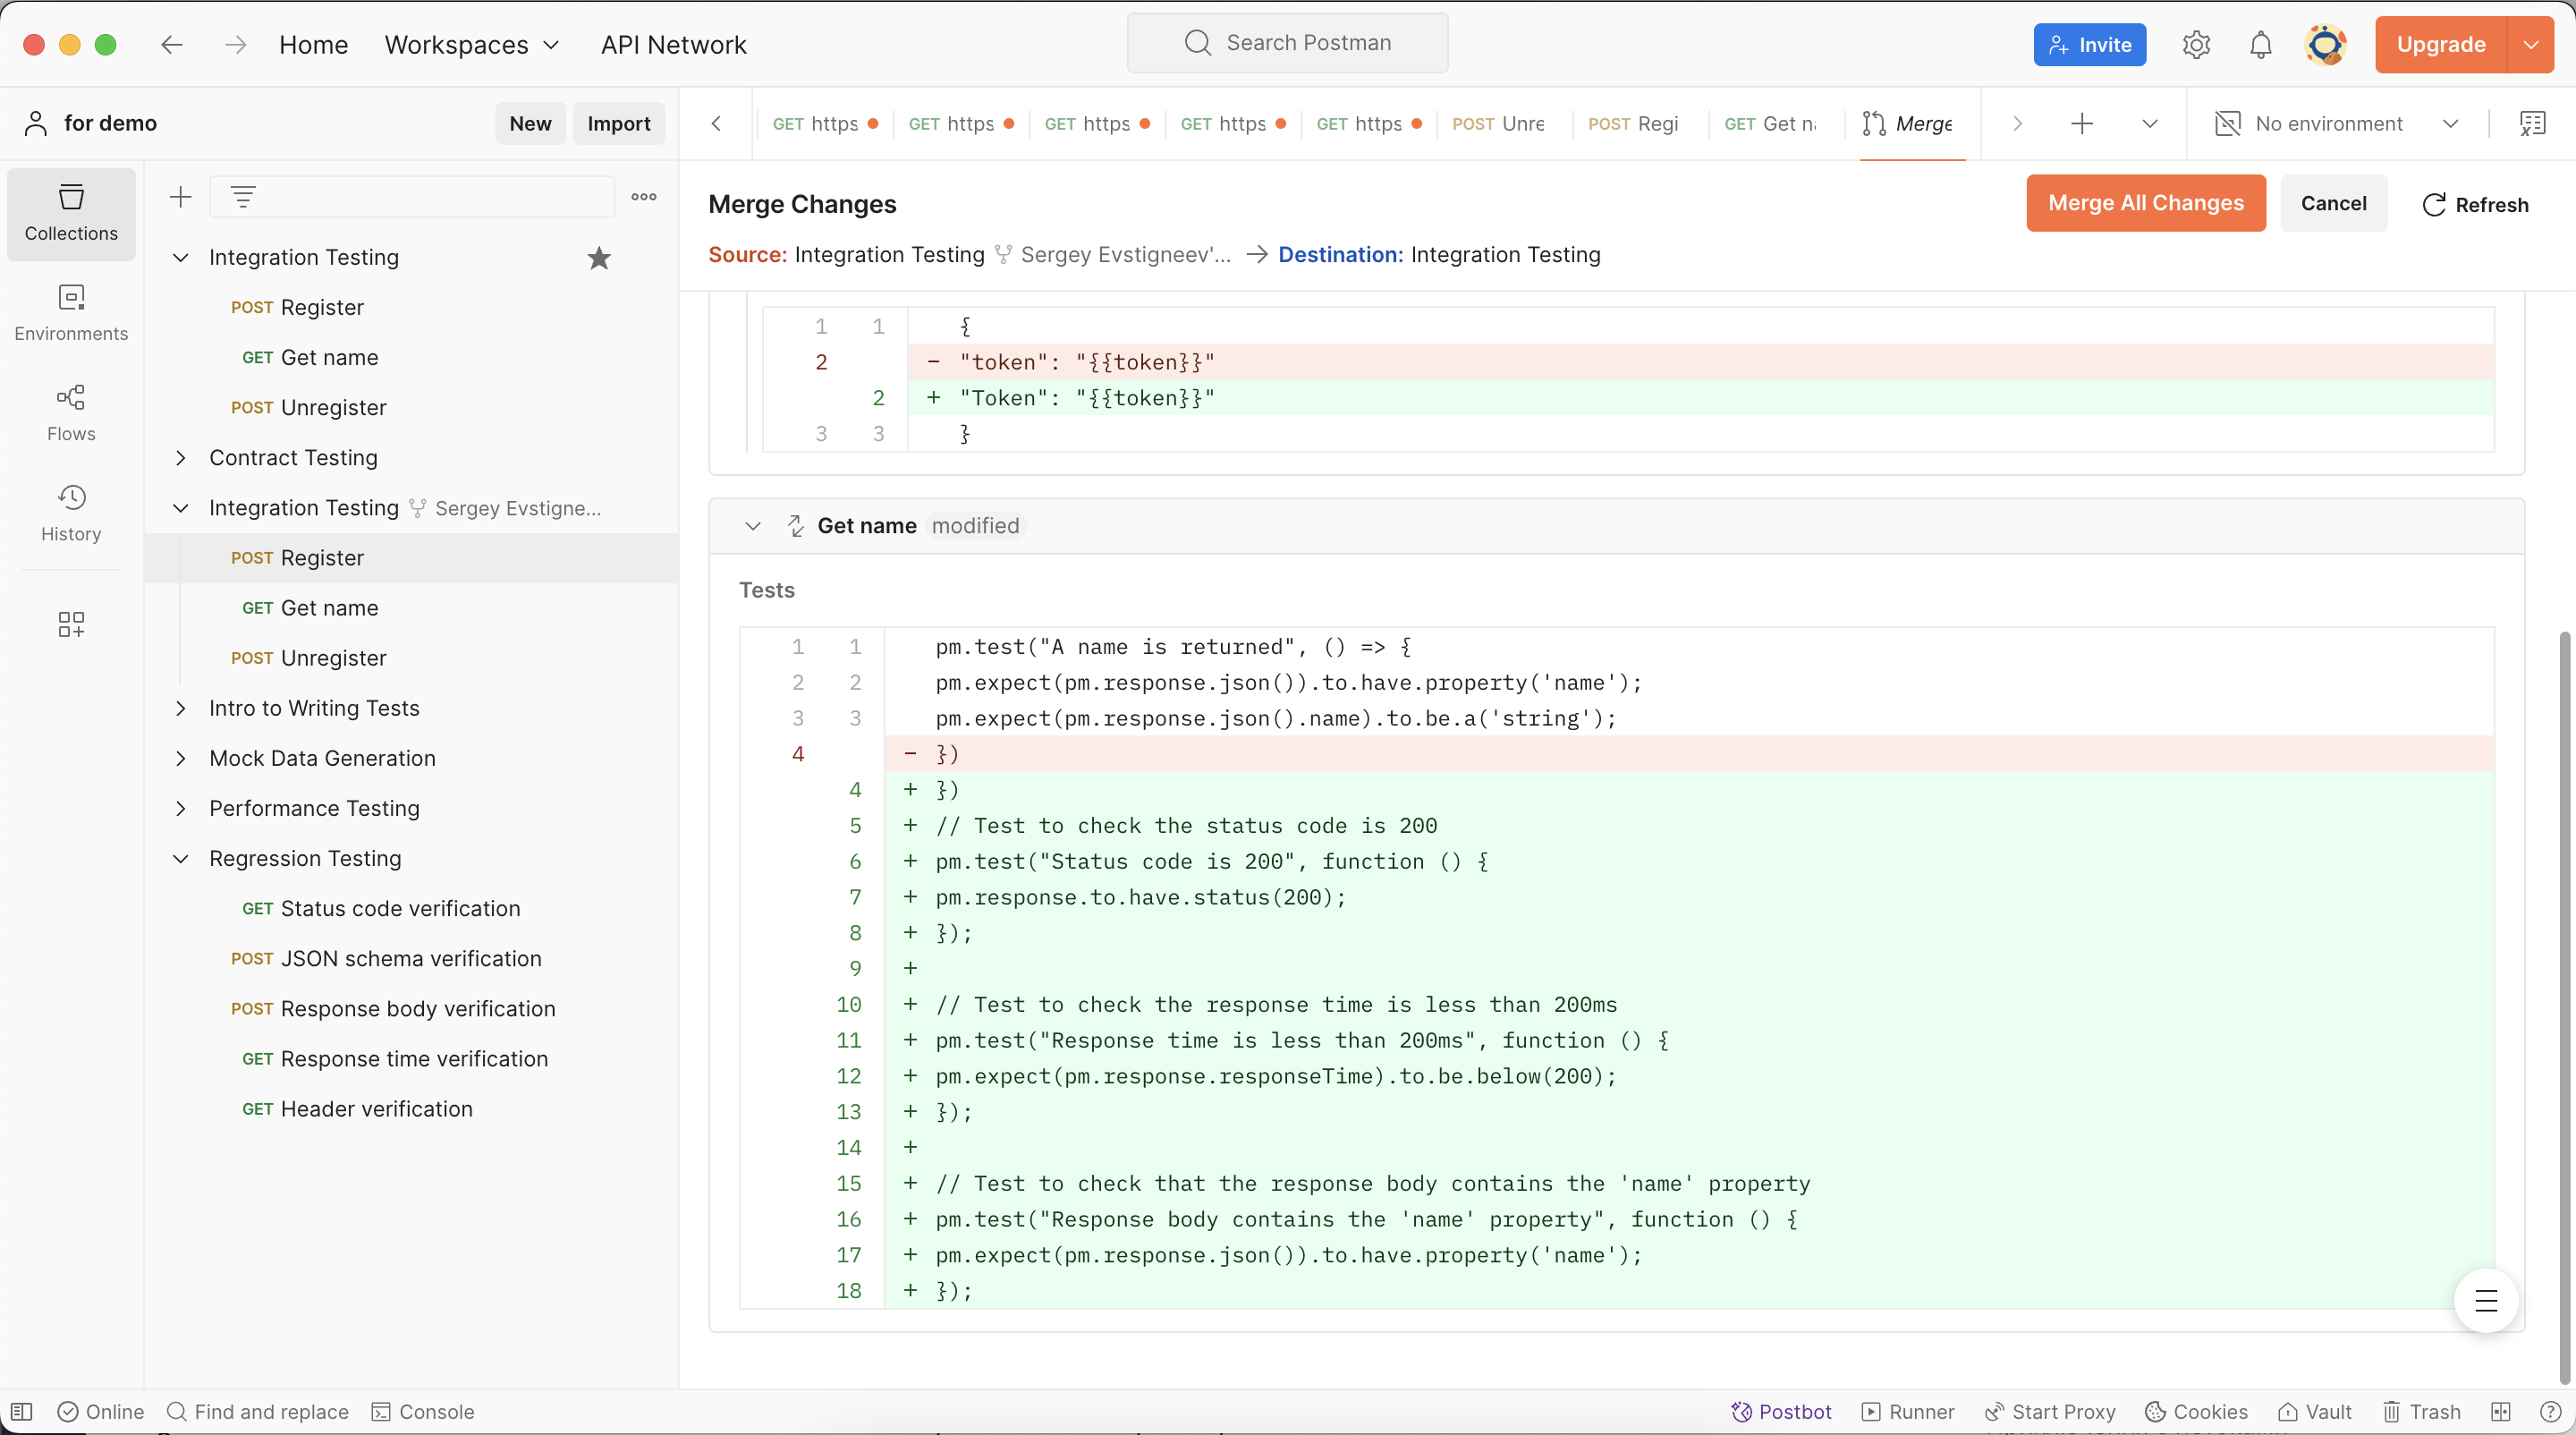2576x1435 pixels.
Task: Open the Upgrade button dropdown arrow
Action: point(2531,44)
